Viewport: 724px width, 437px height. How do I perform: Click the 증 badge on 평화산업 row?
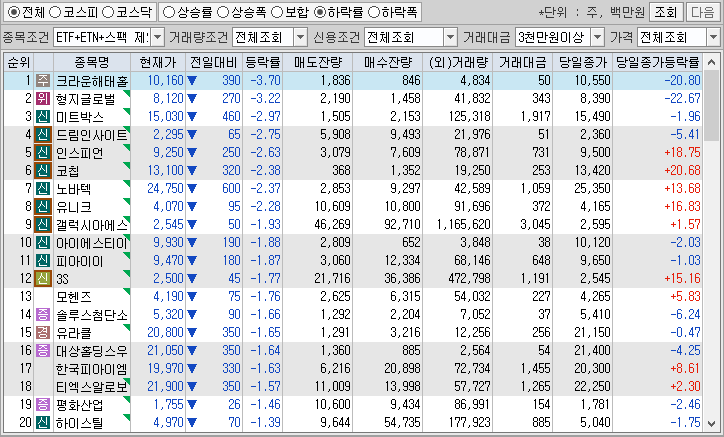click(x=43, y=405)
